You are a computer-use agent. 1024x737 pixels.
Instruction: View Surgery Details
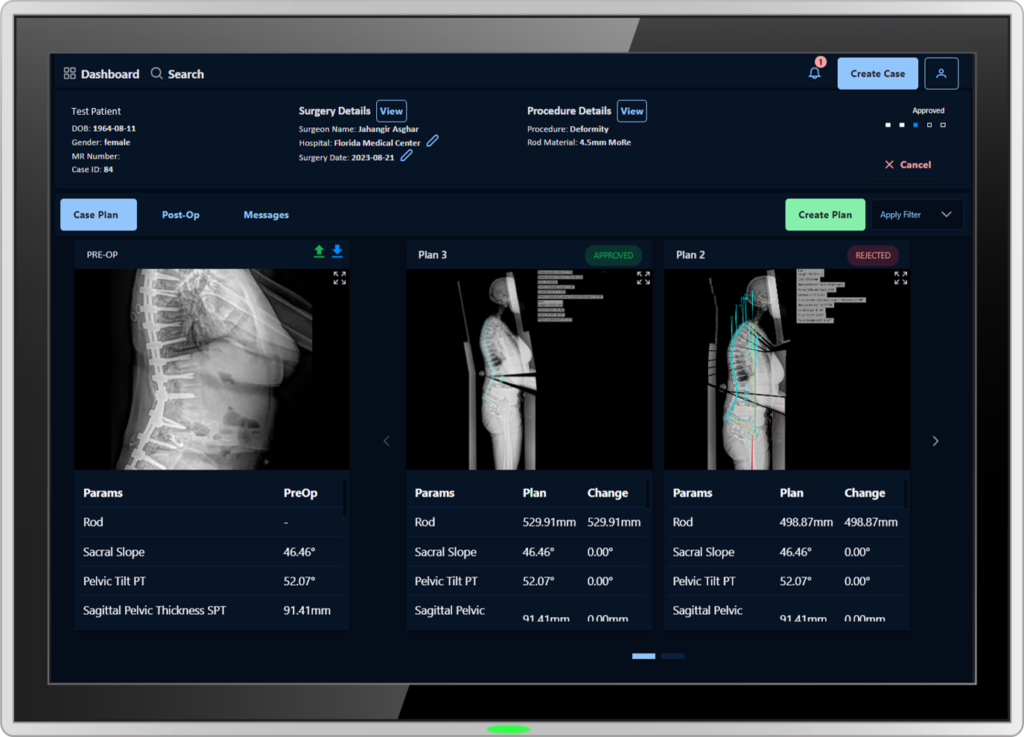coord(391,111)
